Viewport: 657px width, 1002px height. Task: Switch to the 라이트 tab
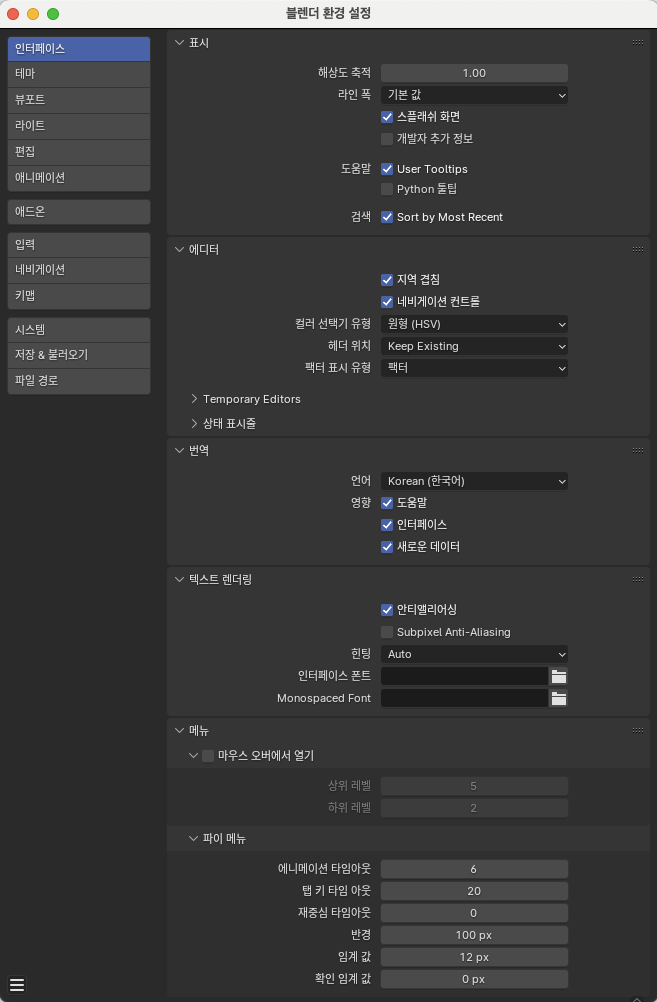[x=79, y=126]
